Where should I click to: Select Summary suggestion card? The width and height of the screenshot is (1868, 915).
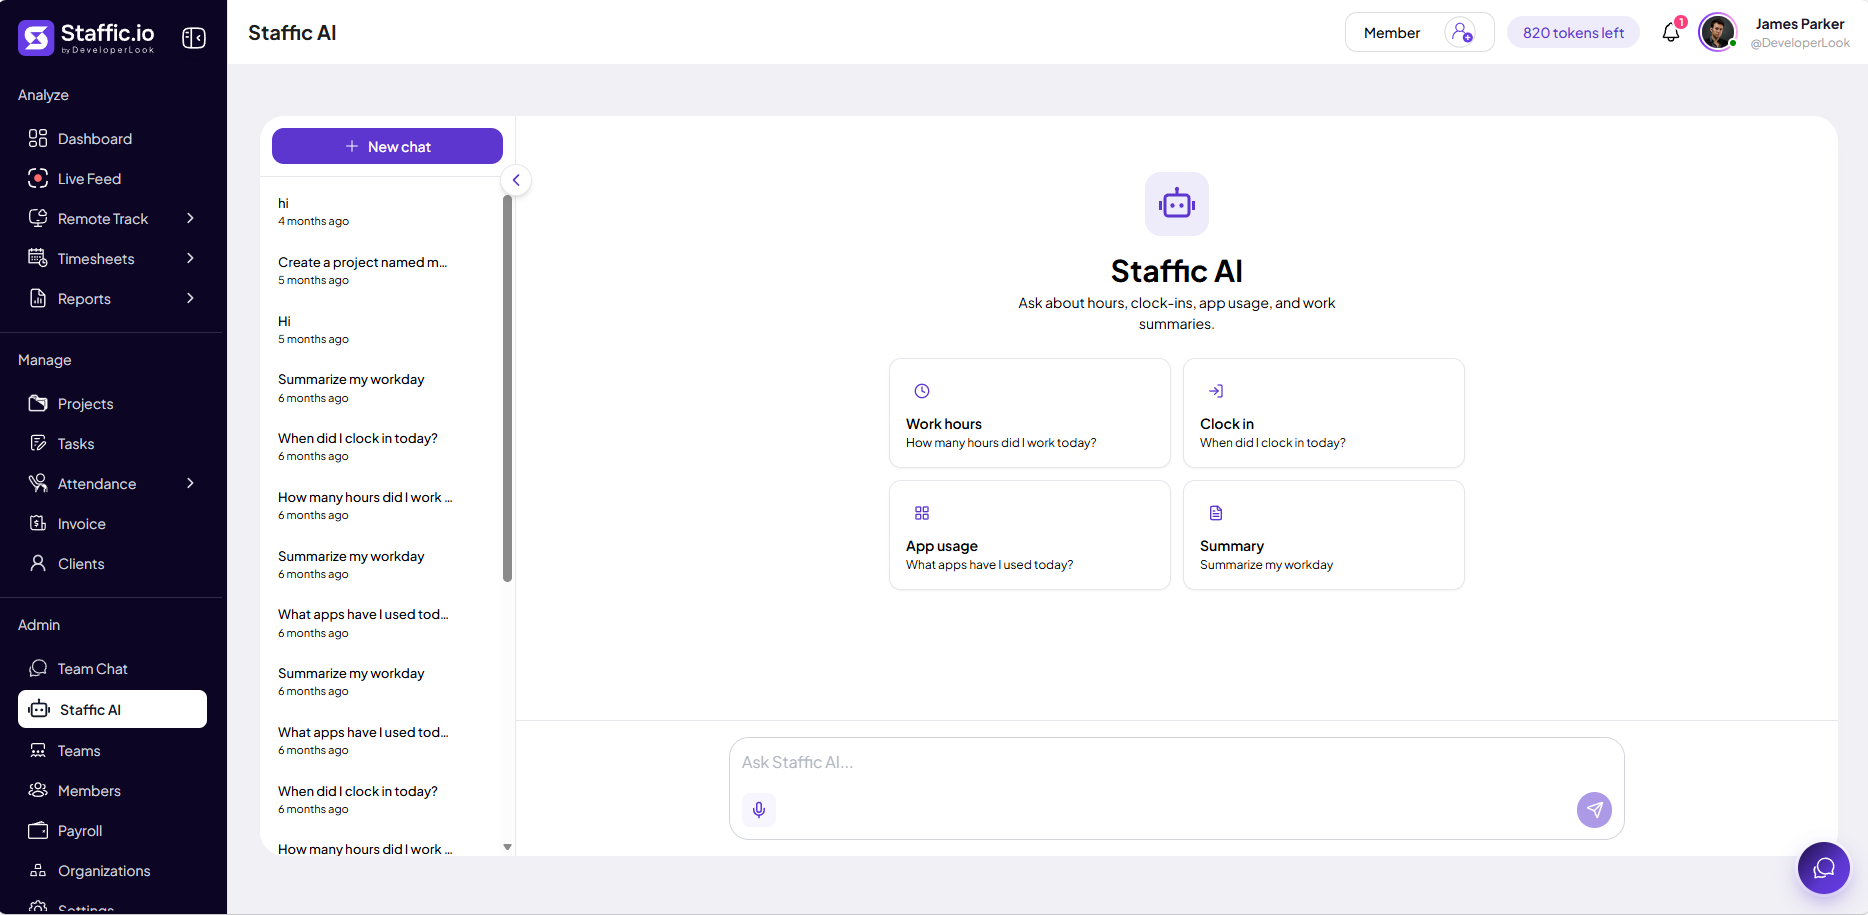click(1324, 535)
